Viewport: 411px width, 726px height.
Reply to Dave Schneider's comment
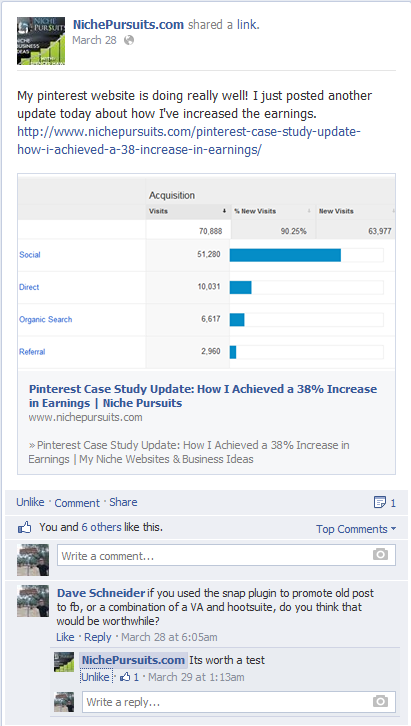click(98, 637)
